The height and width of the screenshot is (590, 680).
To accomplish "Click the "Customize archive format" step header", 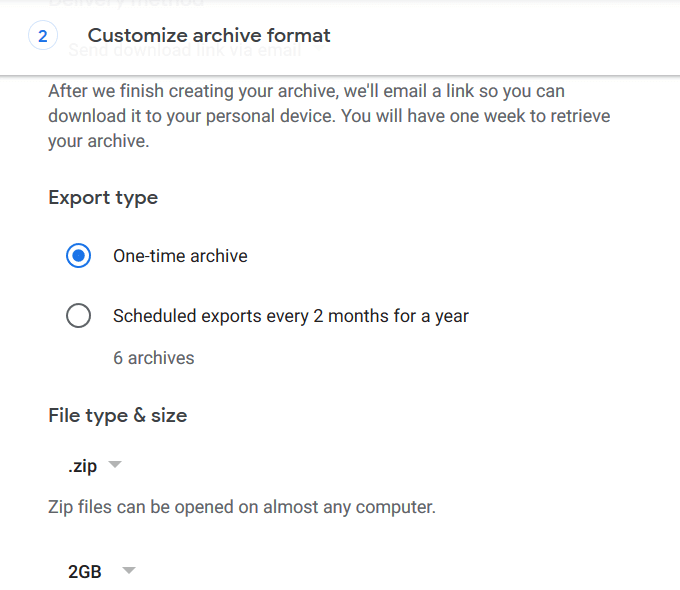I will 209,36.
